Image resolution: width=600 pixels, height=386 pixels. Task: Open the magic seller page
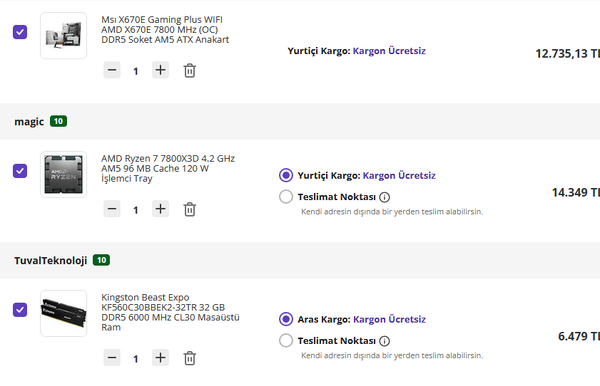[x=29, y=122]
